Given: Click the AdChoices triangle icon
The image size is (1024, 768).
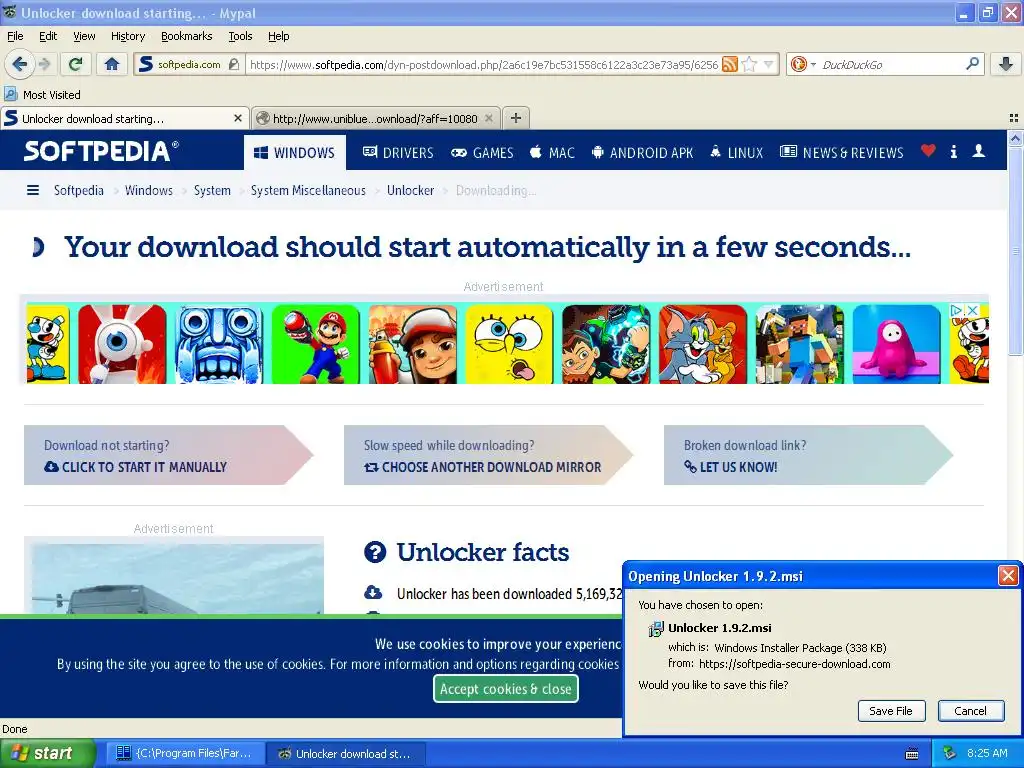Looking at the screenshot, I should coord(957,311).
